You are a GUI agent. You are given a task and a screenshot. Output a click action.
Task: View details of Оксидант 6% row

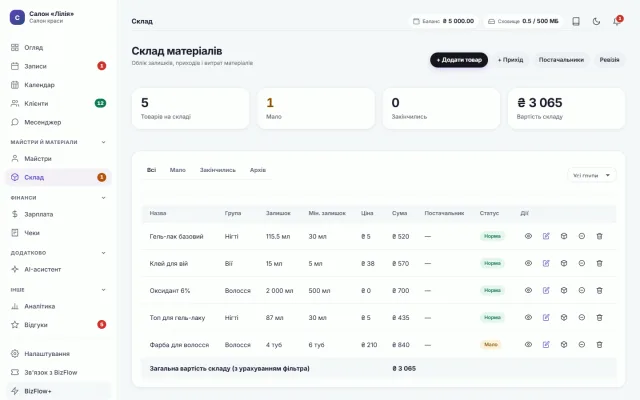(x=528, y=290)
